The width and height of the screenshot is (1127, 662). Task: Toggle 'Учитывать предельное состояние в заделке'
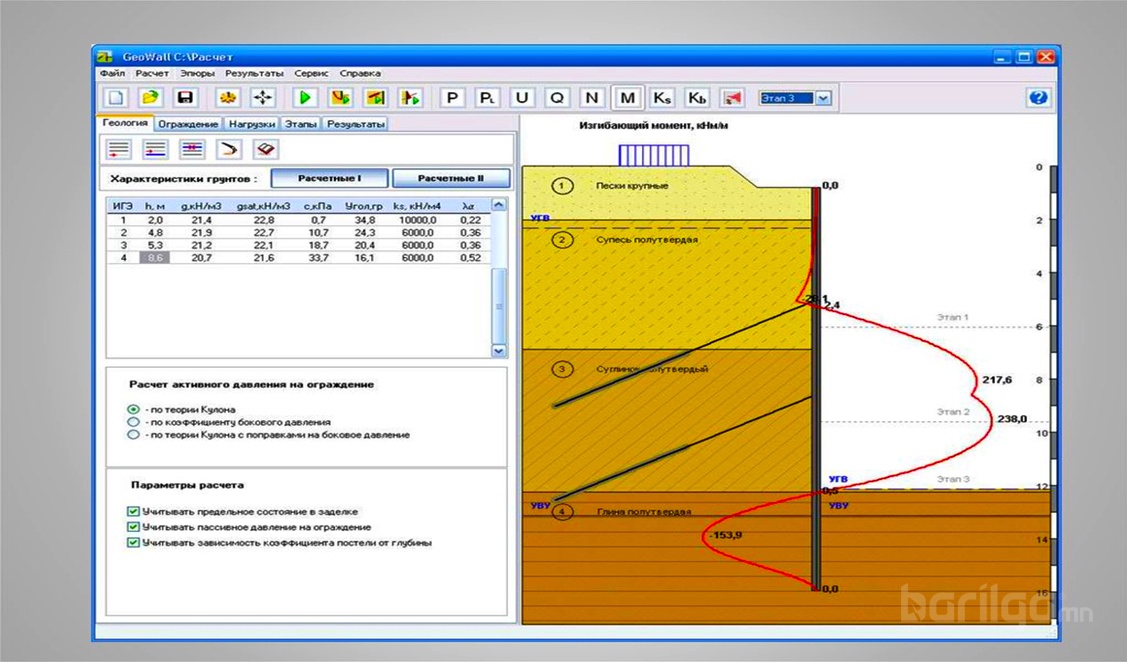pos(133,511)
